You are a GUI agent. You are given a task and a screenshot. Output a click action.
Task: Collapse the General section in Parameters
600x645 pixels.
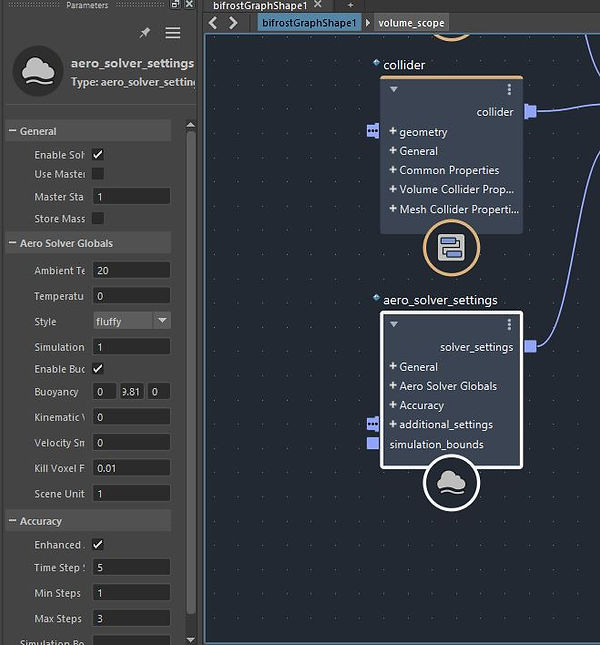click(x=12, y=131)
